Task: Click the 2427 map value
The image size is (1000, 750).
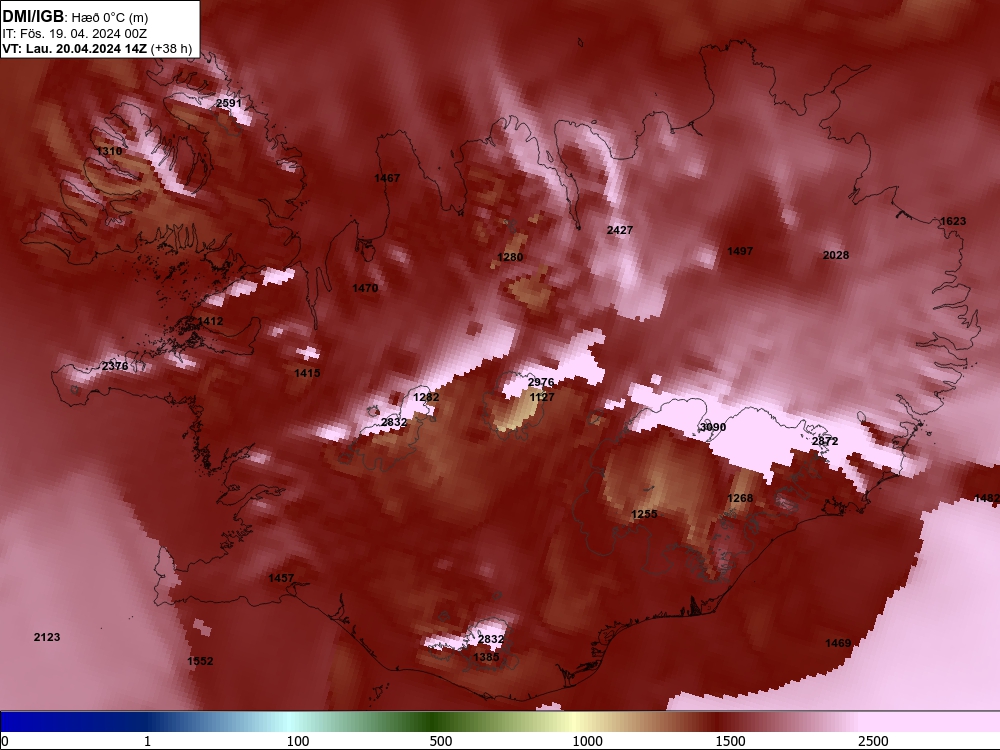Action: (620, 230)
